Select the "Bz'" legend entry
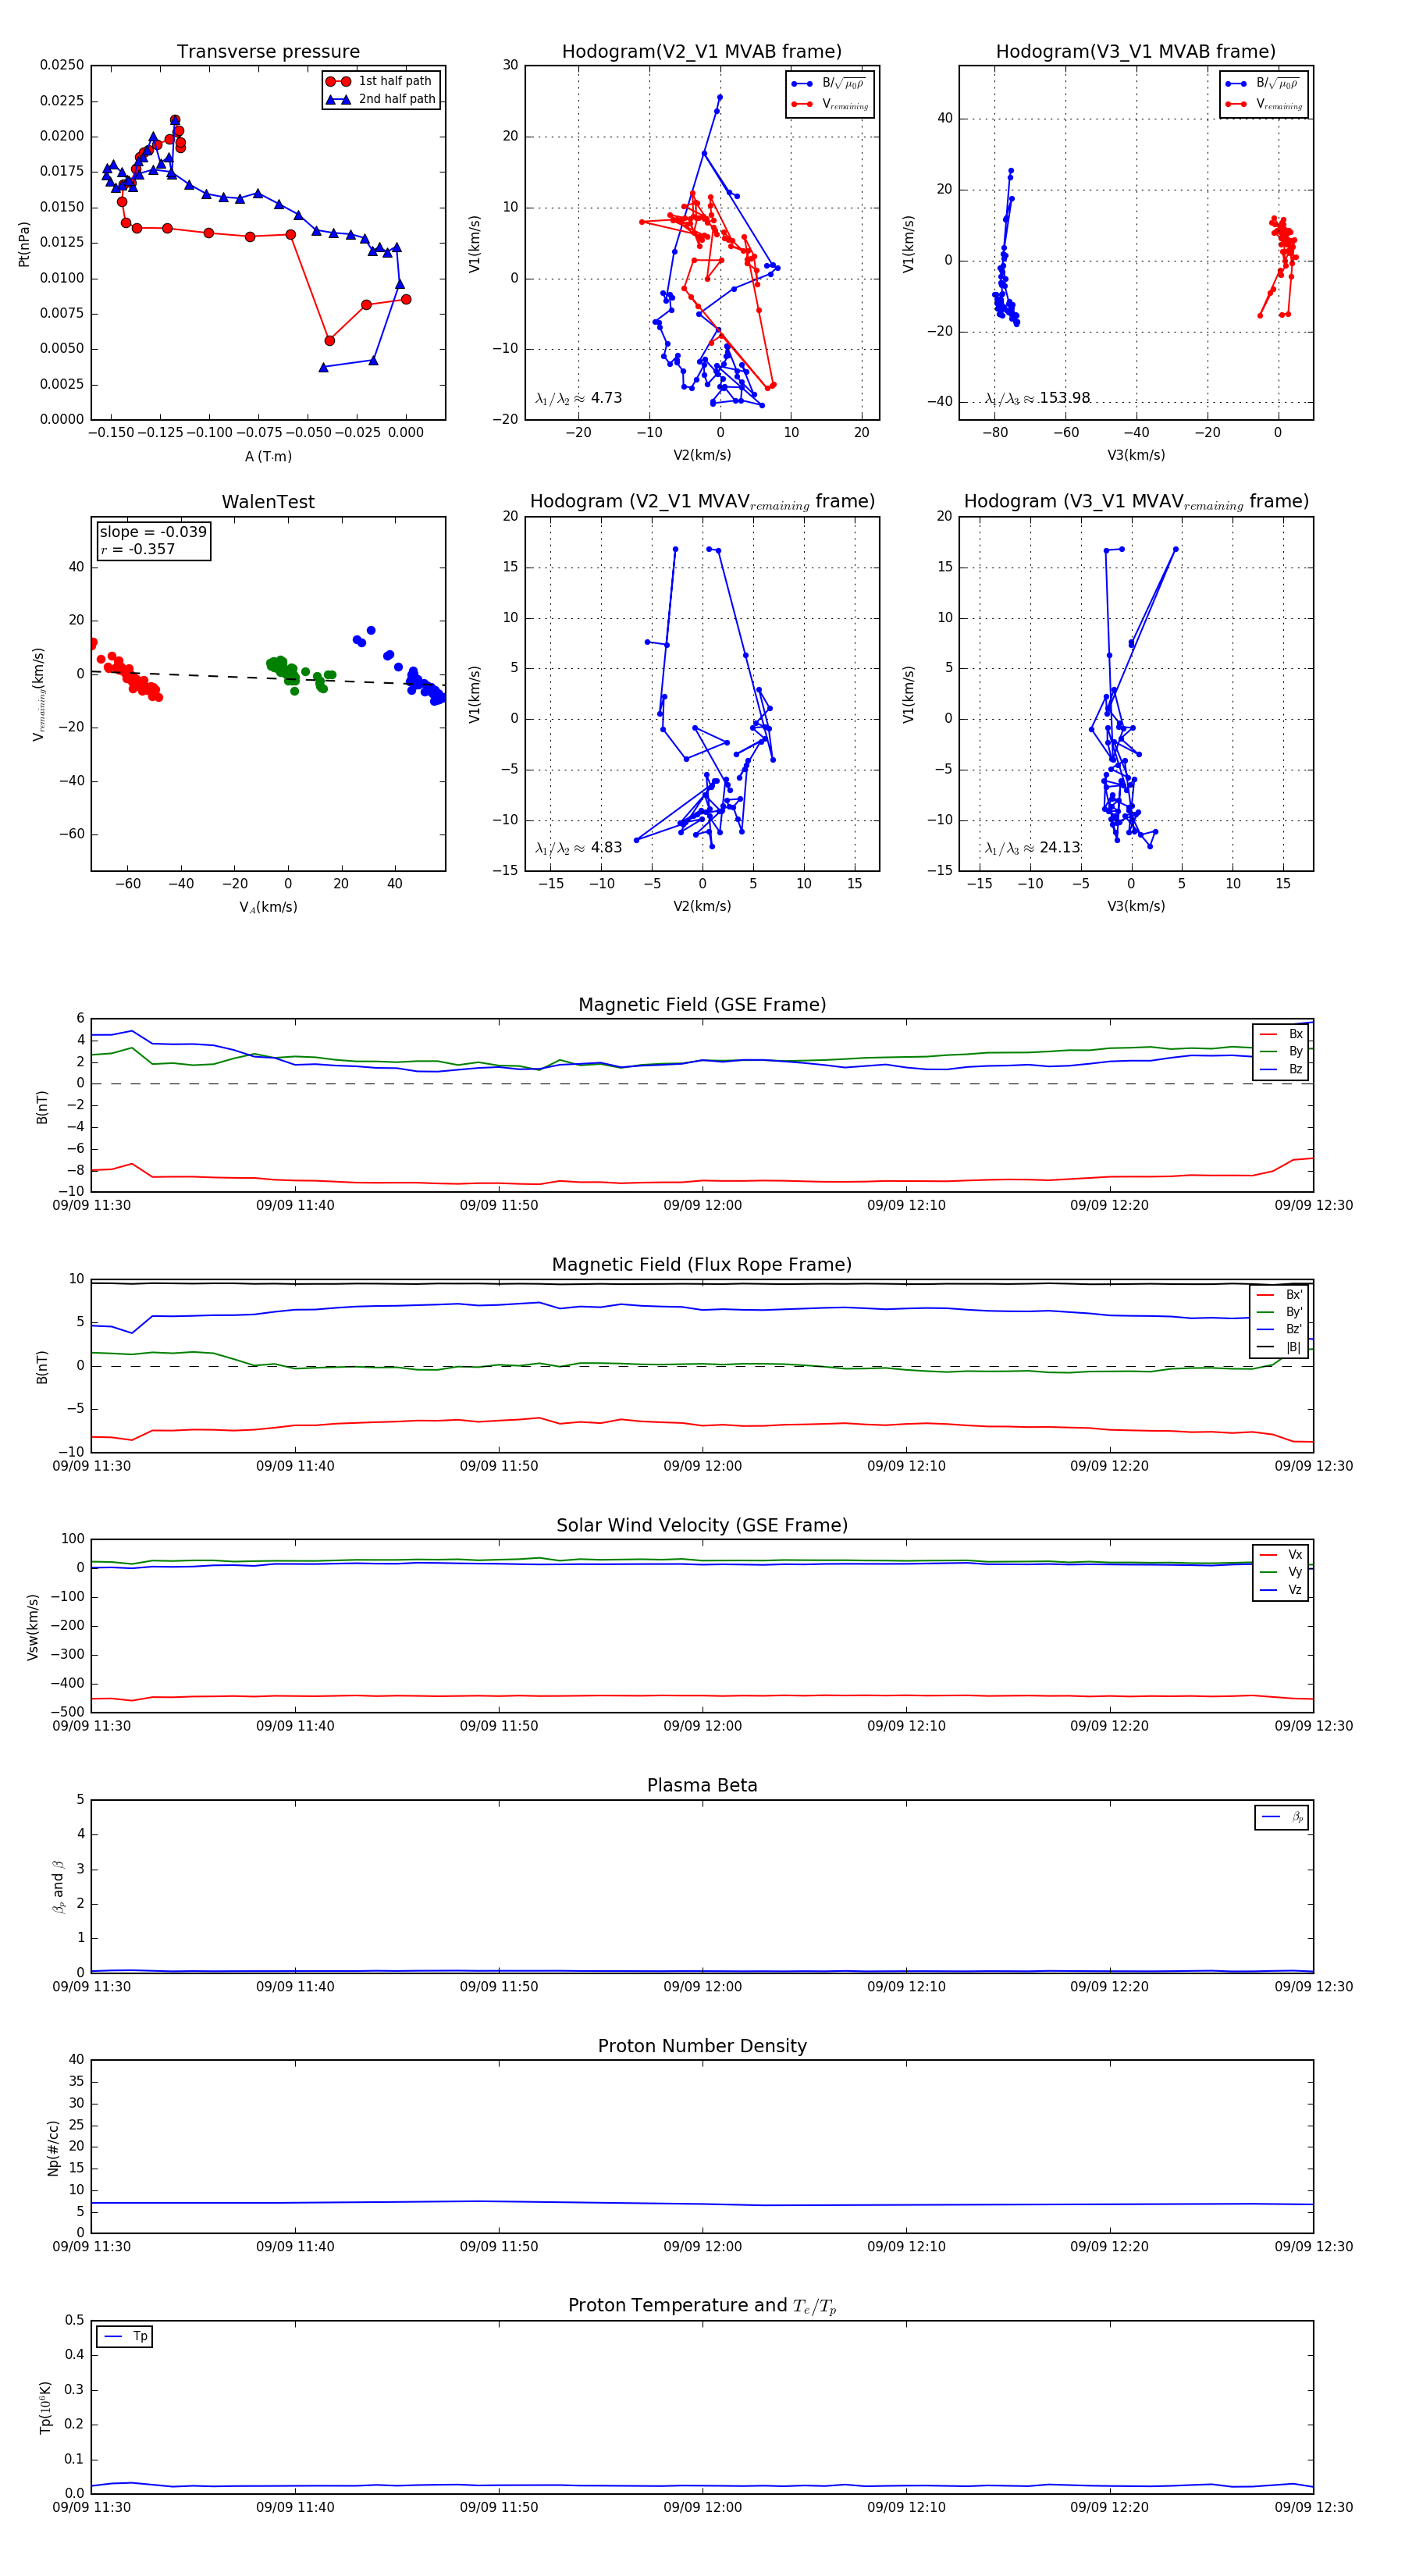Image resolution: width=1405 pixels, height=2576 pixels. [1280, 1329]
